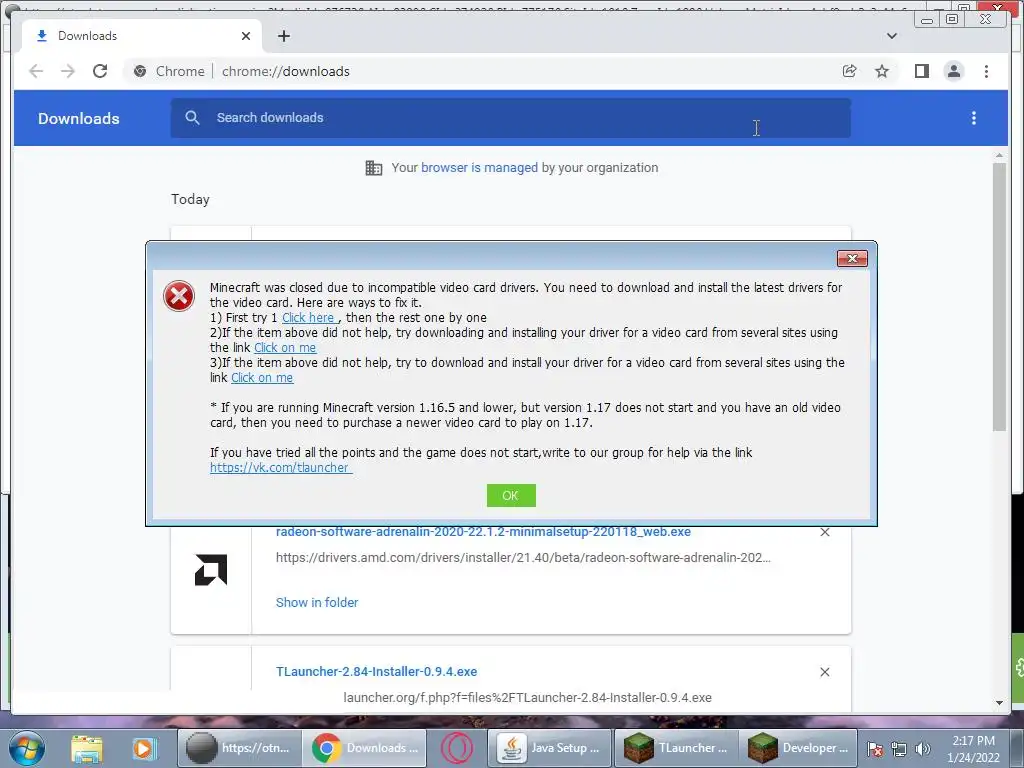Open the vk.com/tlauncher help link
This screenshot has width=1024, height=768.
point(280,468)
